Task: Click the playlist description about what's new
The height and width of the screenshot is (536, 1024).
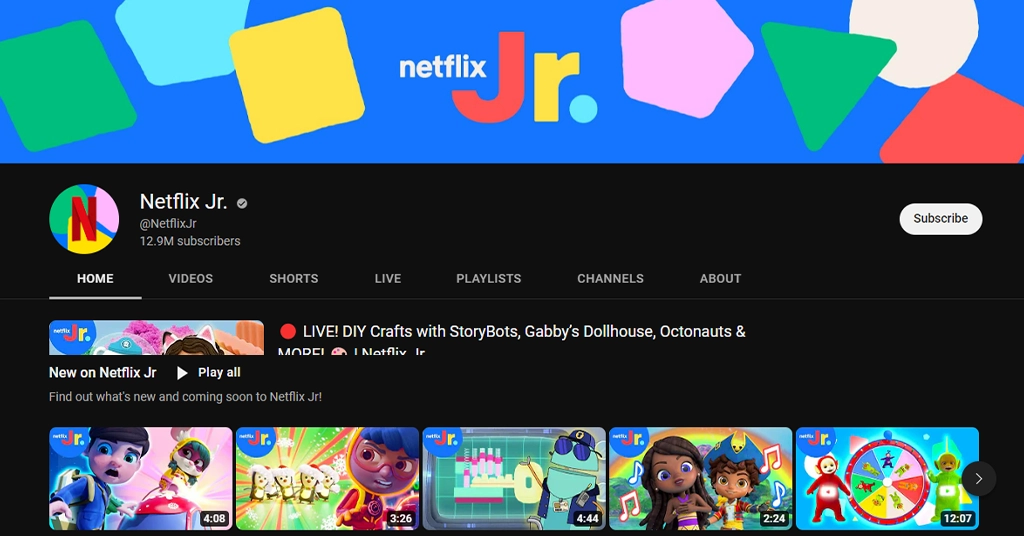Action: pyautogui.click(x=185, y=397)
